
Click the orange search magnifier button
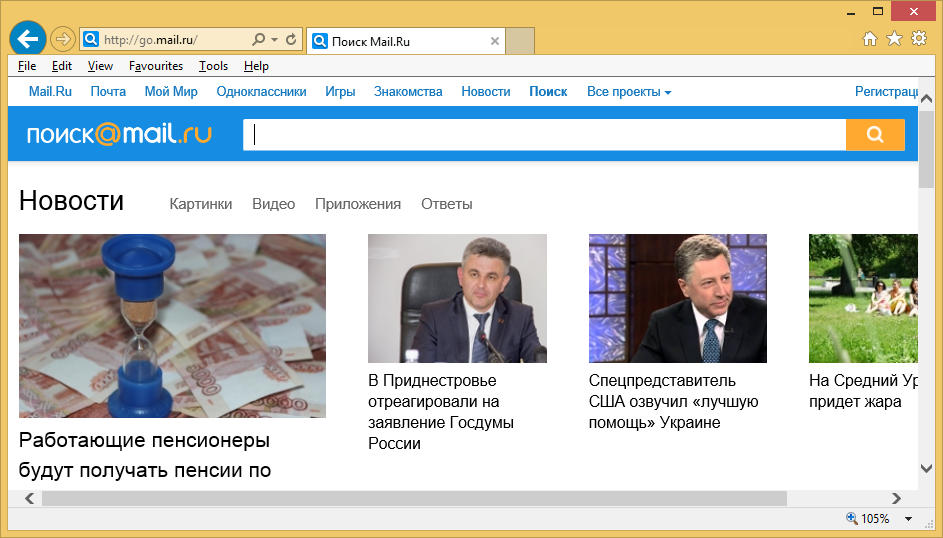click(x=875, y=135)
